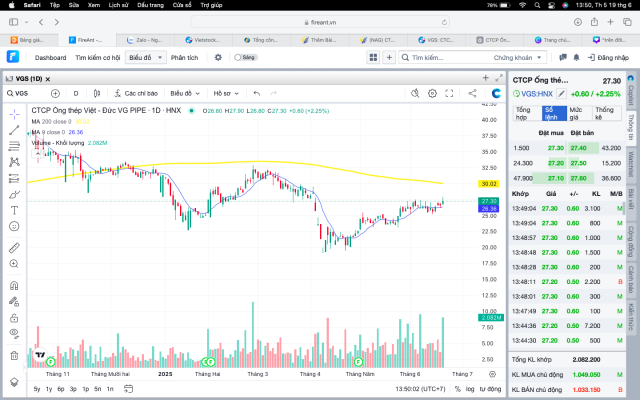Screen dimensions: 640x400
Task: Edit the VGS:HNX symbol pencil icon
Action: tap(562, 94)
